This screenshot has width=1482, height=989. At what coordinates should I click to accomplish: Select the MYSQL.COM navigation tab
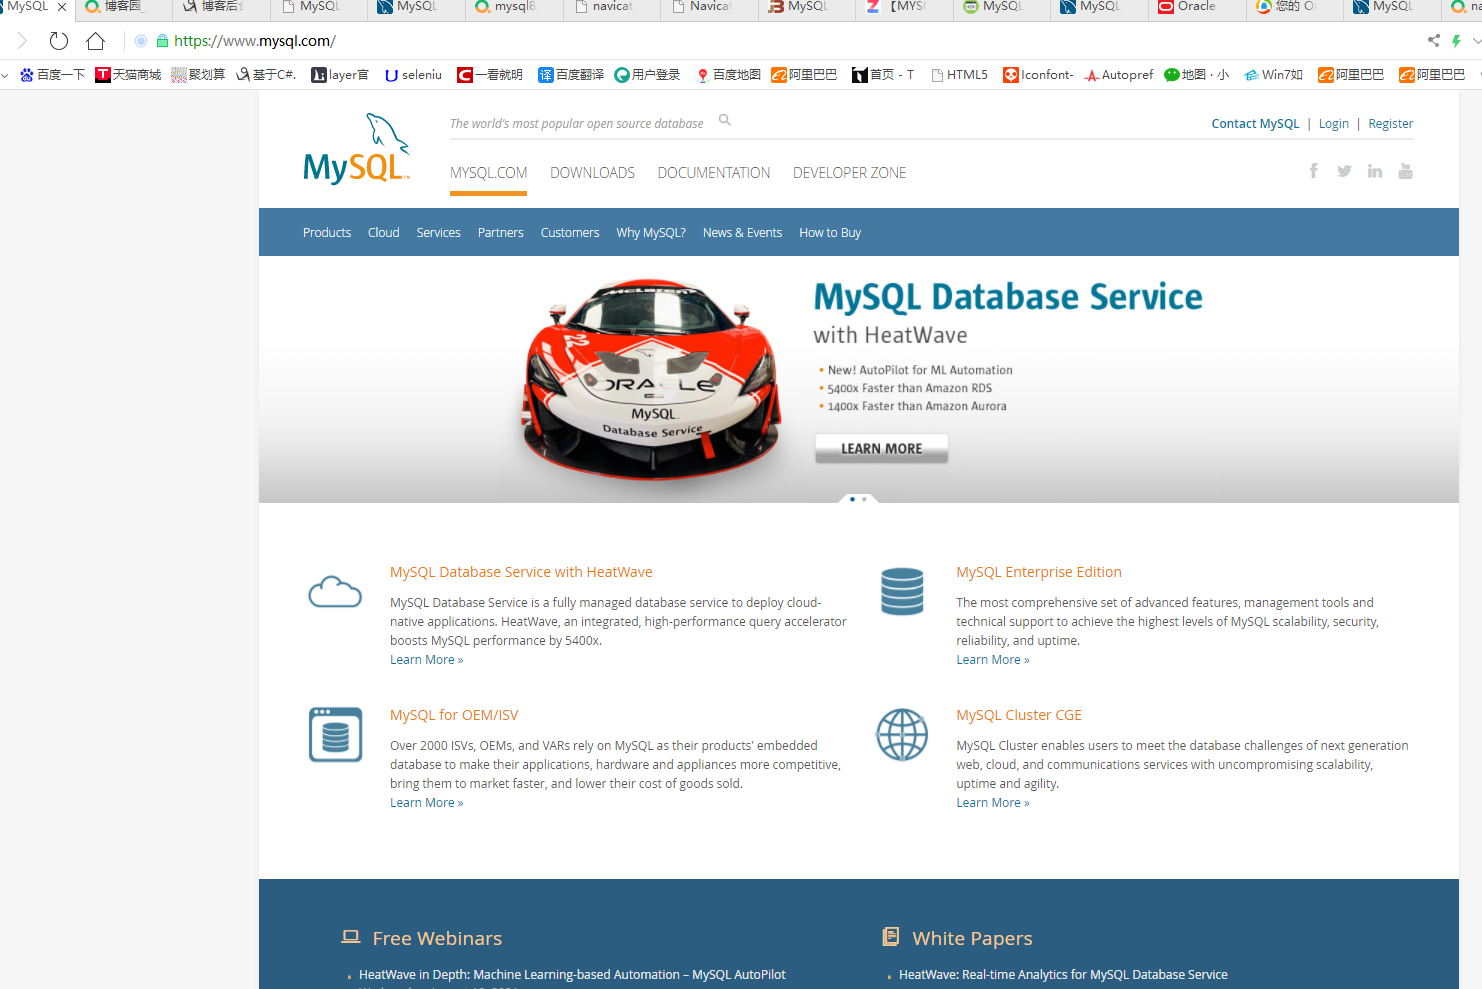(x=488, y=173)
